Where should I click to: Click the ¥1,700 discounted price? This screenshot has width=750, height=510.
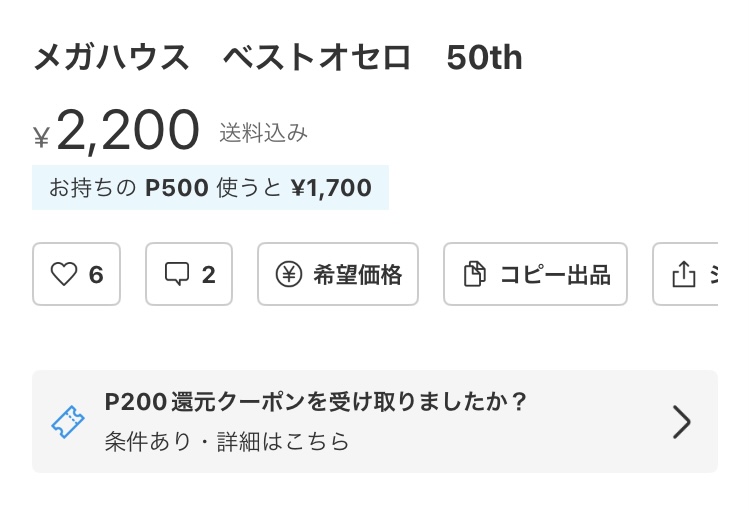click(331, 188)
